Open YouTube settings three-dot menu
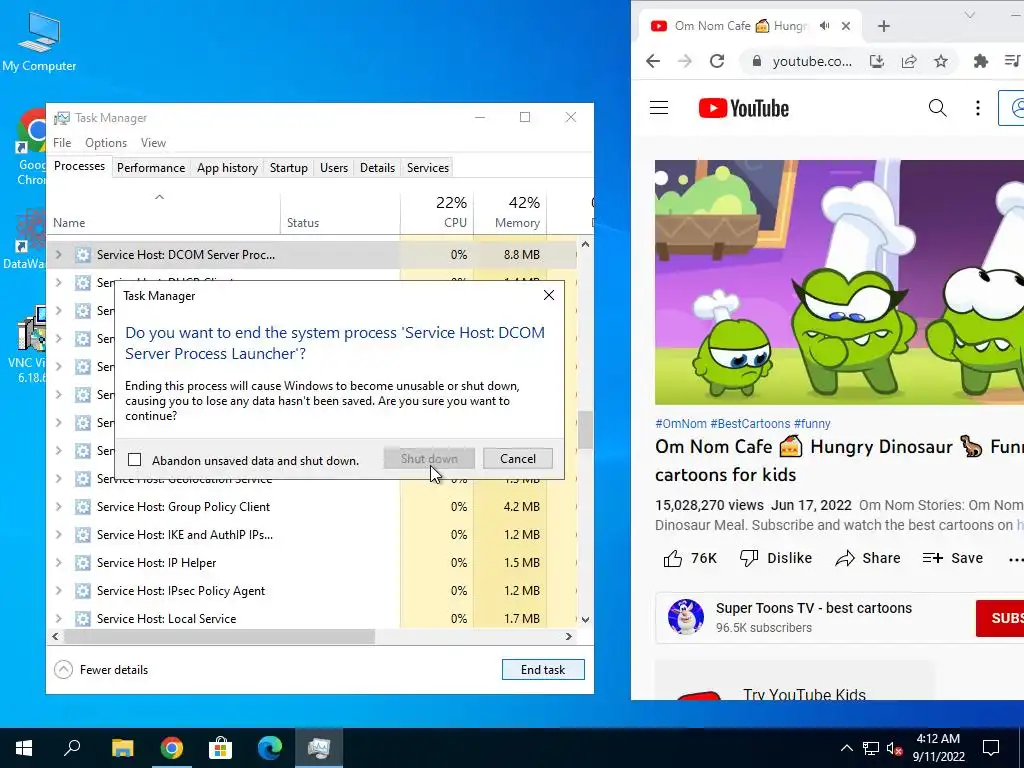 coord(978,108)
